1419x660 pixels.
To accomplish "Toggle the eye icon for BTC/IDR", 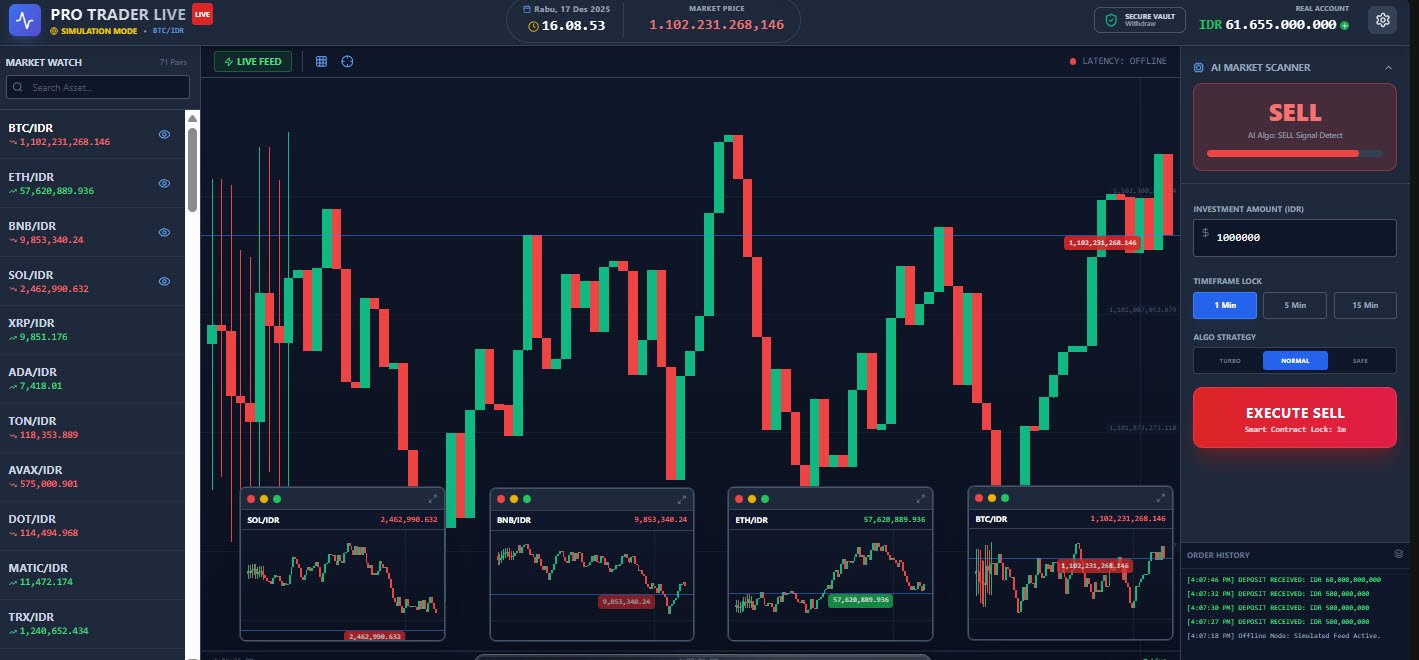I will point(164,134).
